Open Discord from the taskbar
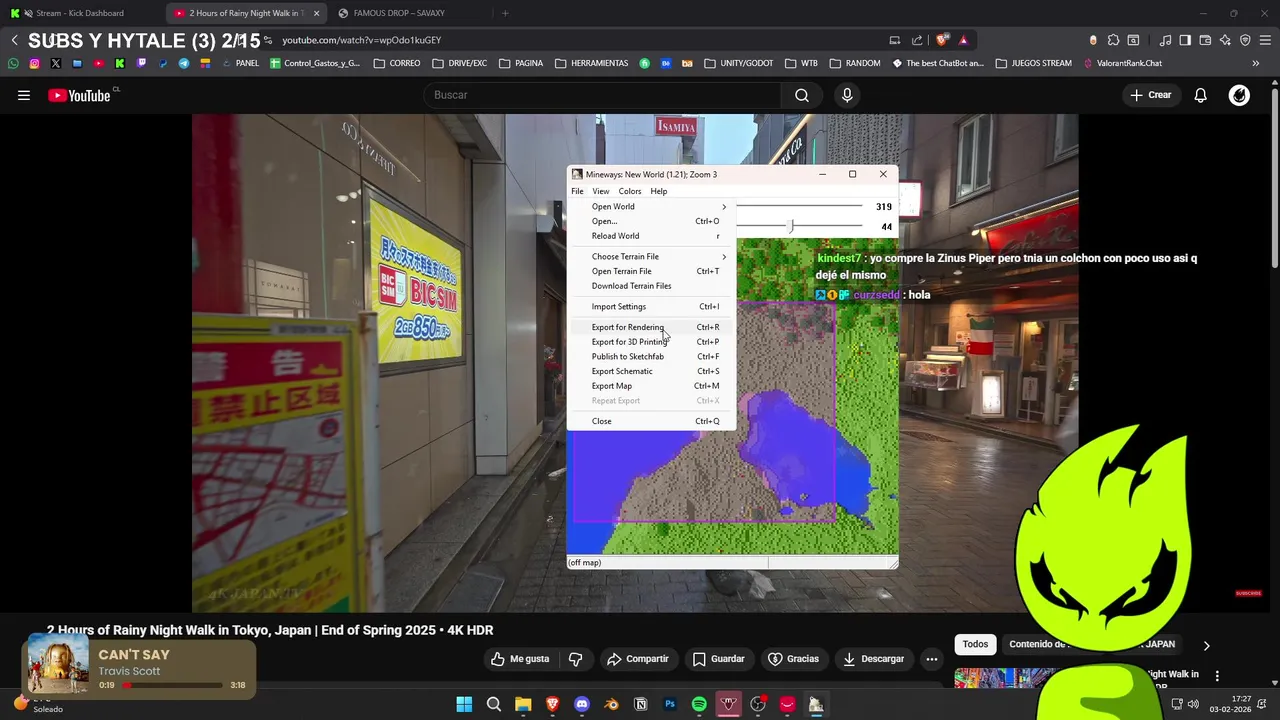The image size is (1280, 720). [582, 705]
